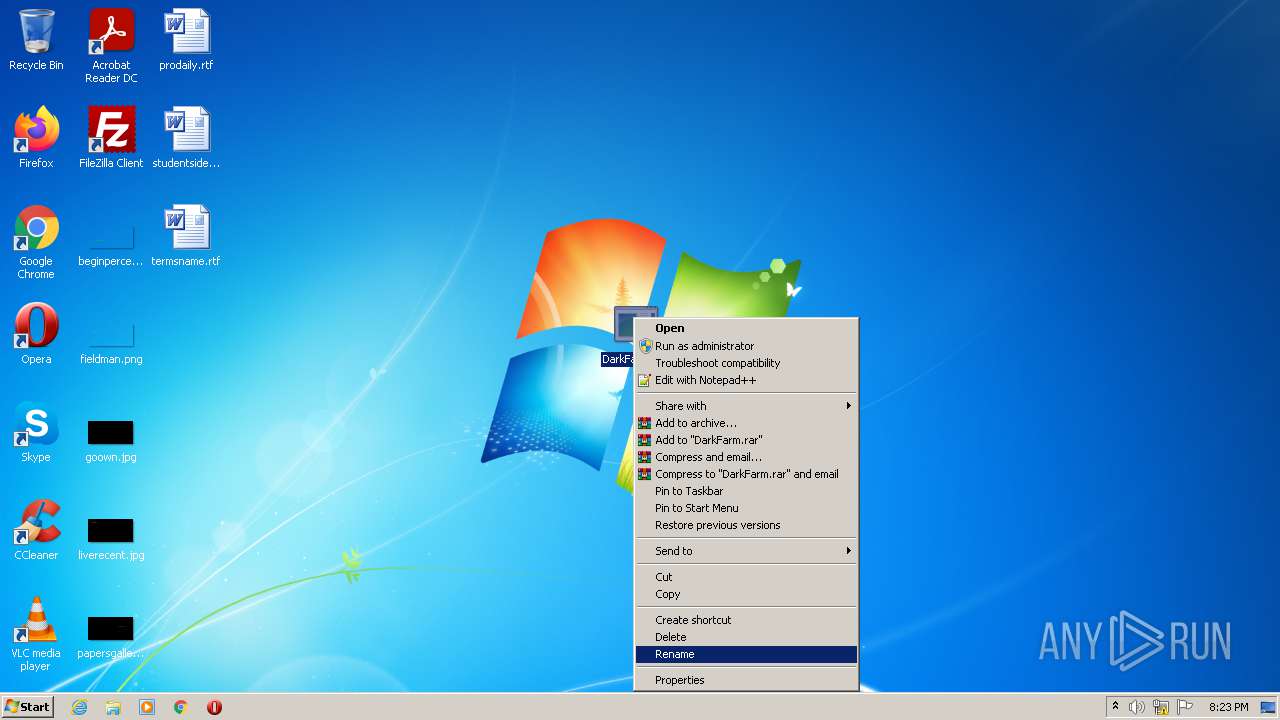Viewport: 1280px width, 720px height.
Task: Click the Show desktop button
Action: (x=1269, y=707)
